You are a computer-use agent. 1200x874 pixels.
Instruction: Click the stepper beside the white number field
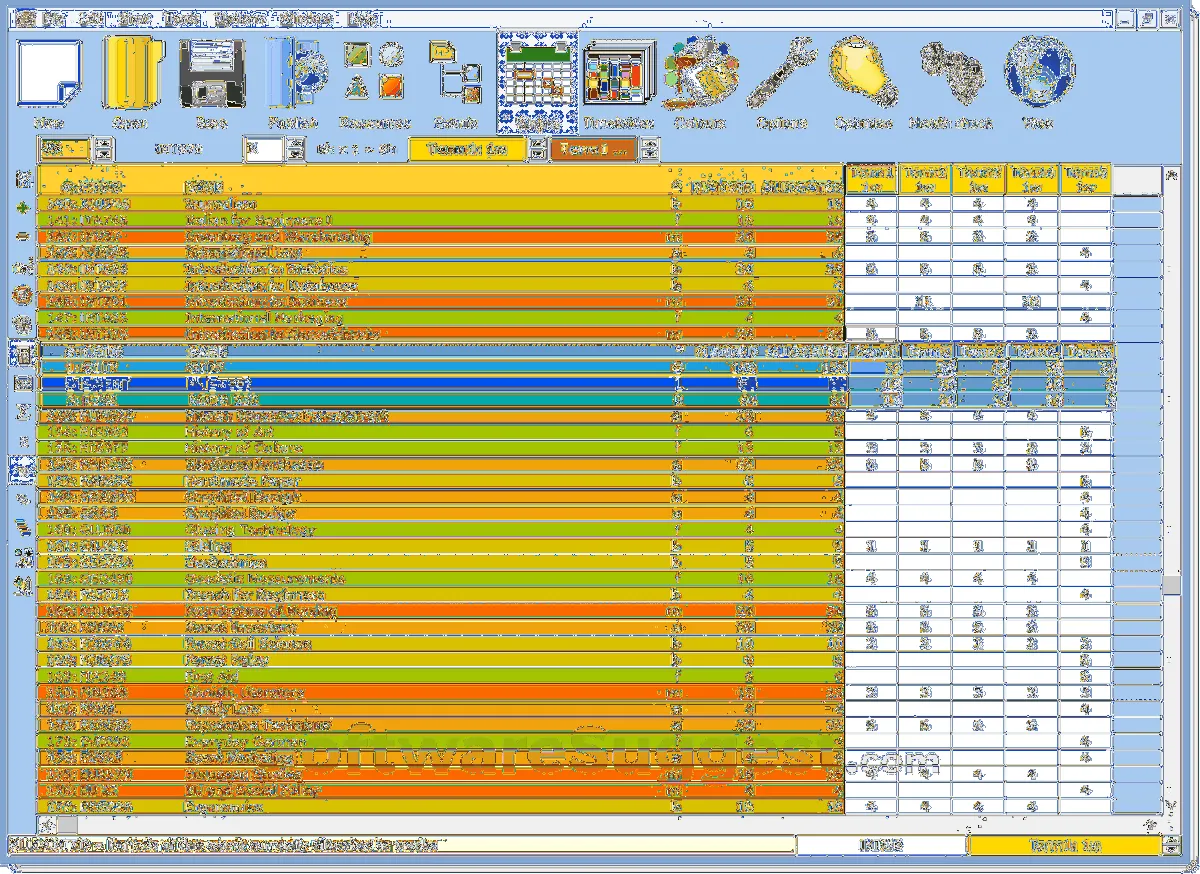[295, 150]
